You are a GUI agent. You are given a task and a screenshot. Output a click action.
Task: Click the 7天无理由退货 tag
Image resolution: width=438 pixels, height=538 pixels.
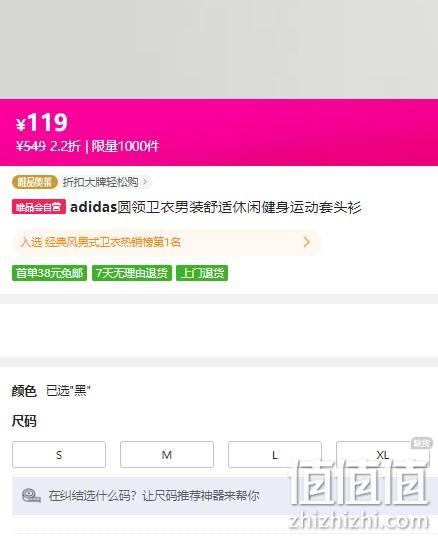coord(132,273)
